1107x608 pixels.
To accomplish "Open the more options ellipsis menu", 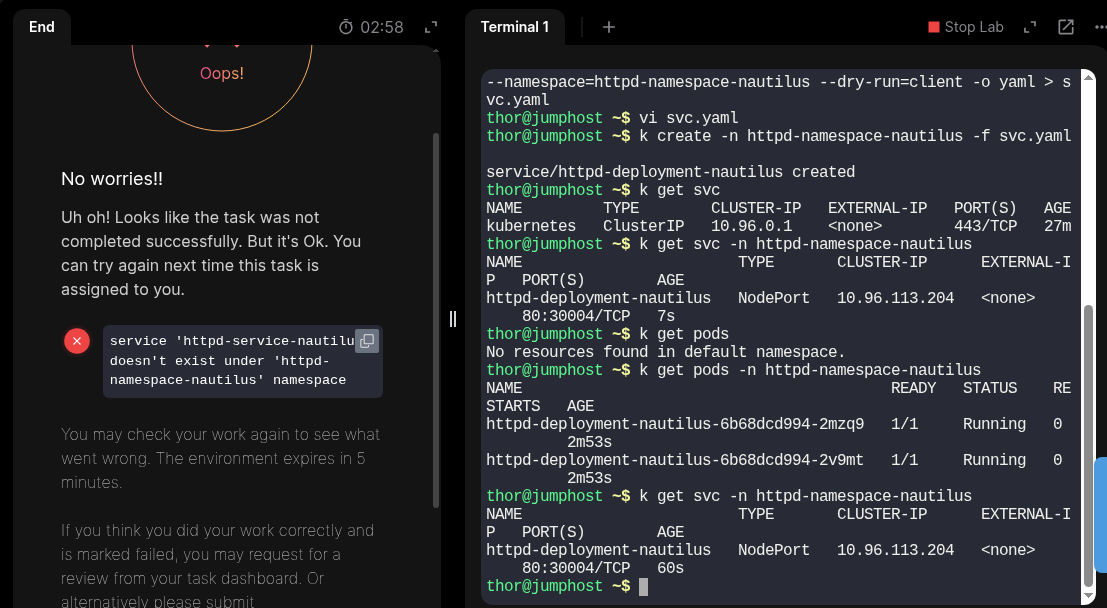I will (1100, 27).
